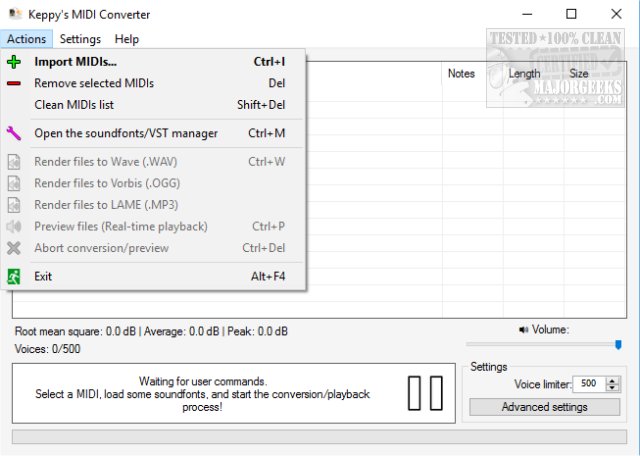Select Abort conversion/preview entry
The height and width of the screenshot is (456, 640).
[153, 248]
